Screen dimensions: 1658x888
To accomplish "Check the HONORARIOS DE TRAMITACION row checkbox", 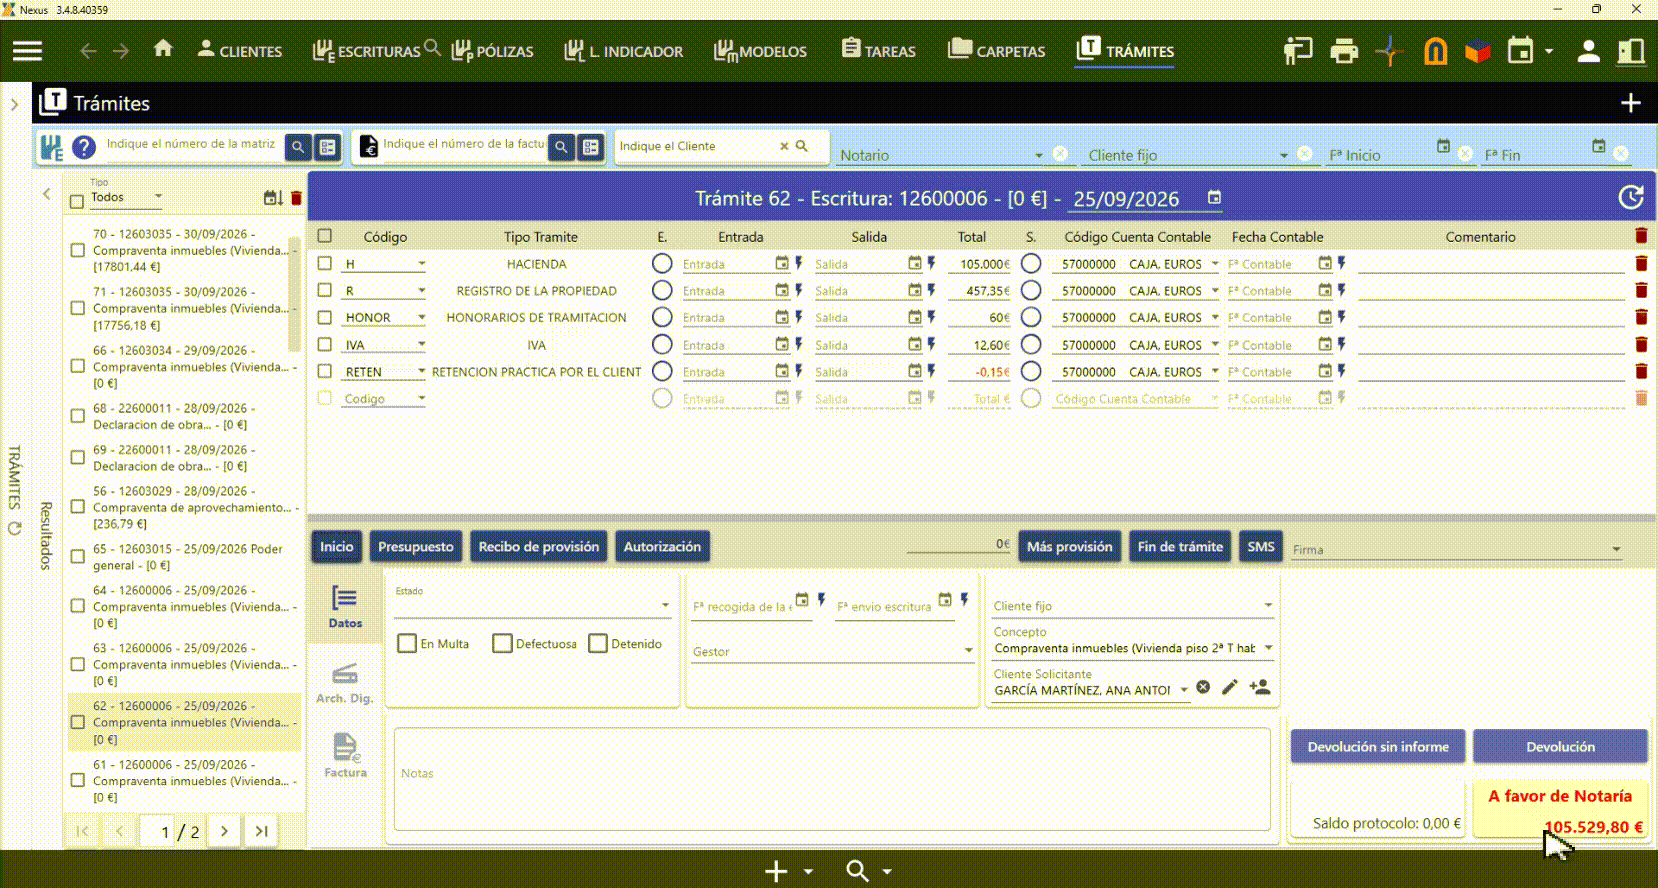I will (324, 317).
